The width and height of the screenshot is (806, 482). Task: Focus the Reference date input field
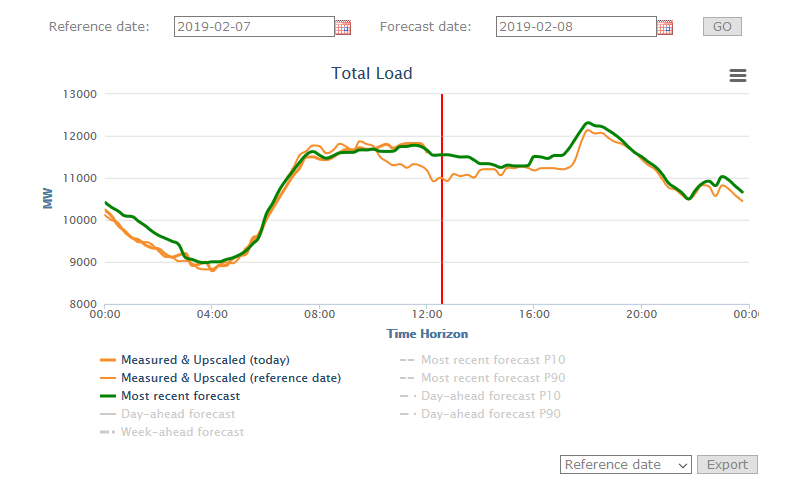(x=254, y=27)
